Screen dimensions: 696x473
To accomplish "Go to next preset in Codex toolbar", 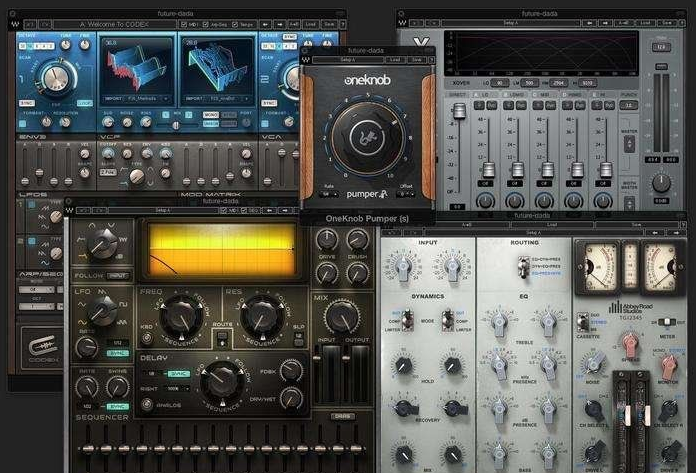I will point(280,24).
